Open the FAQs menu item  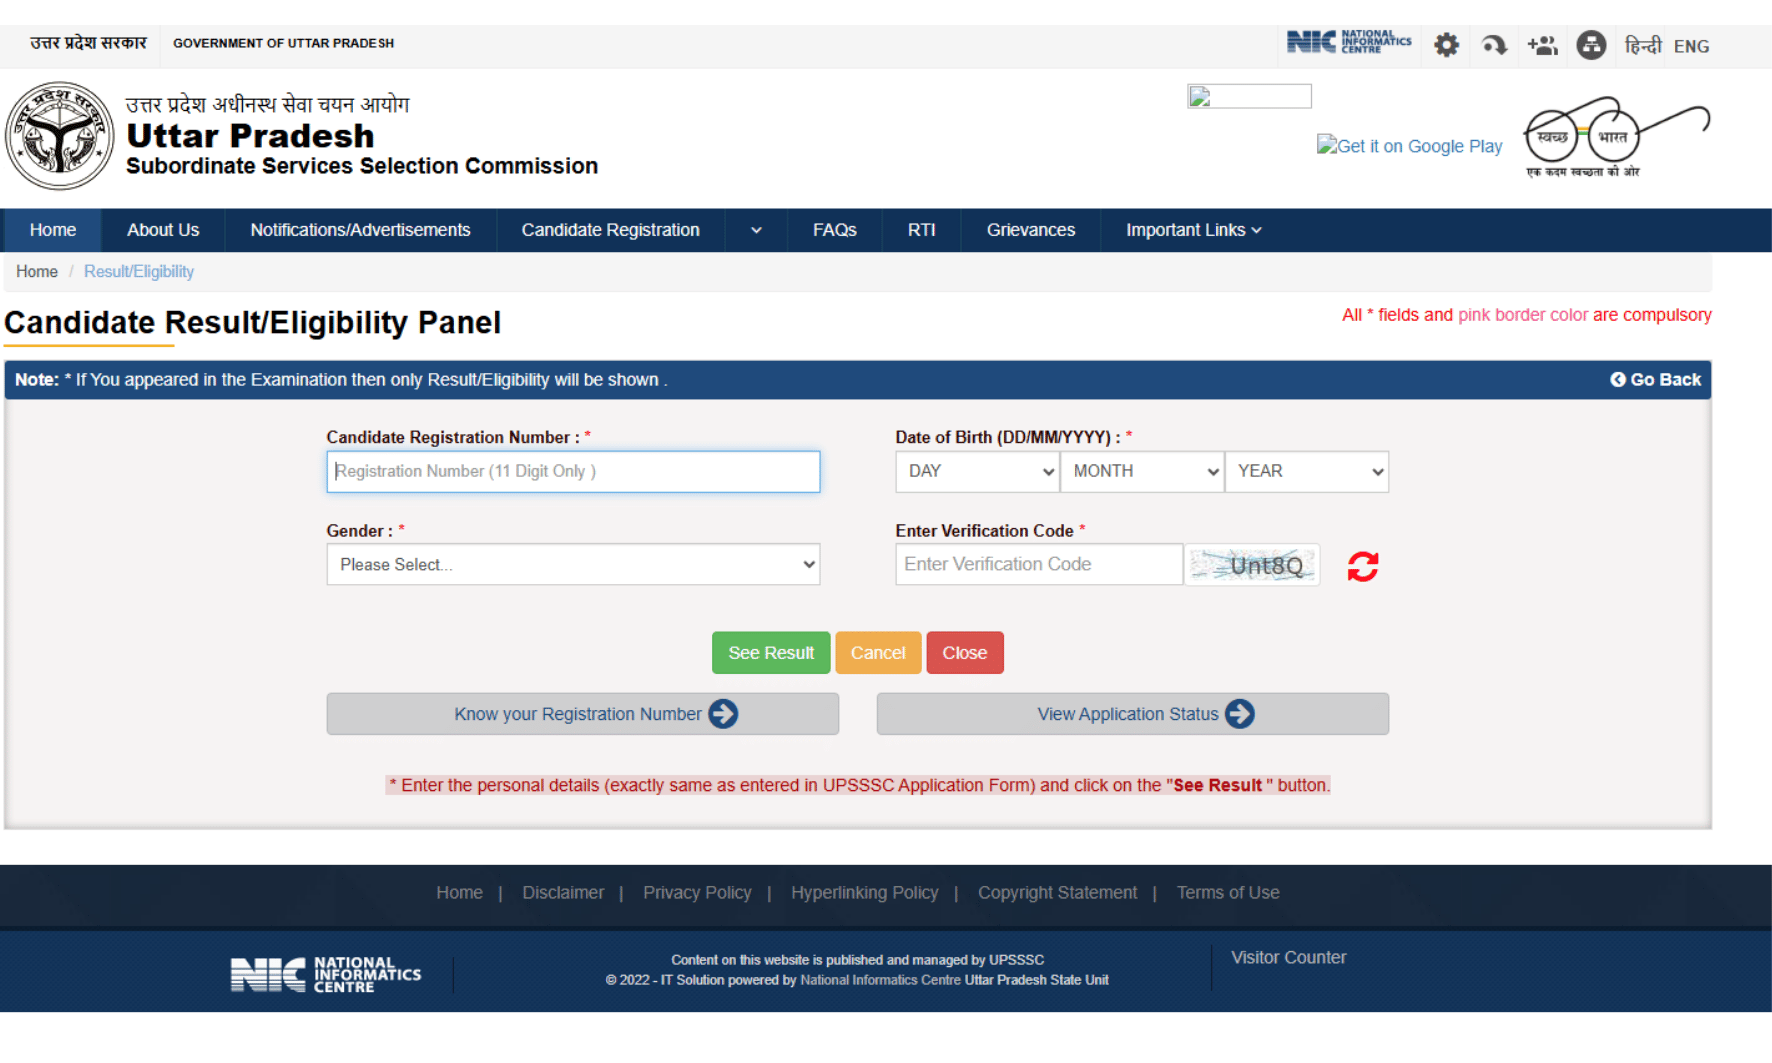click(834, 230)
